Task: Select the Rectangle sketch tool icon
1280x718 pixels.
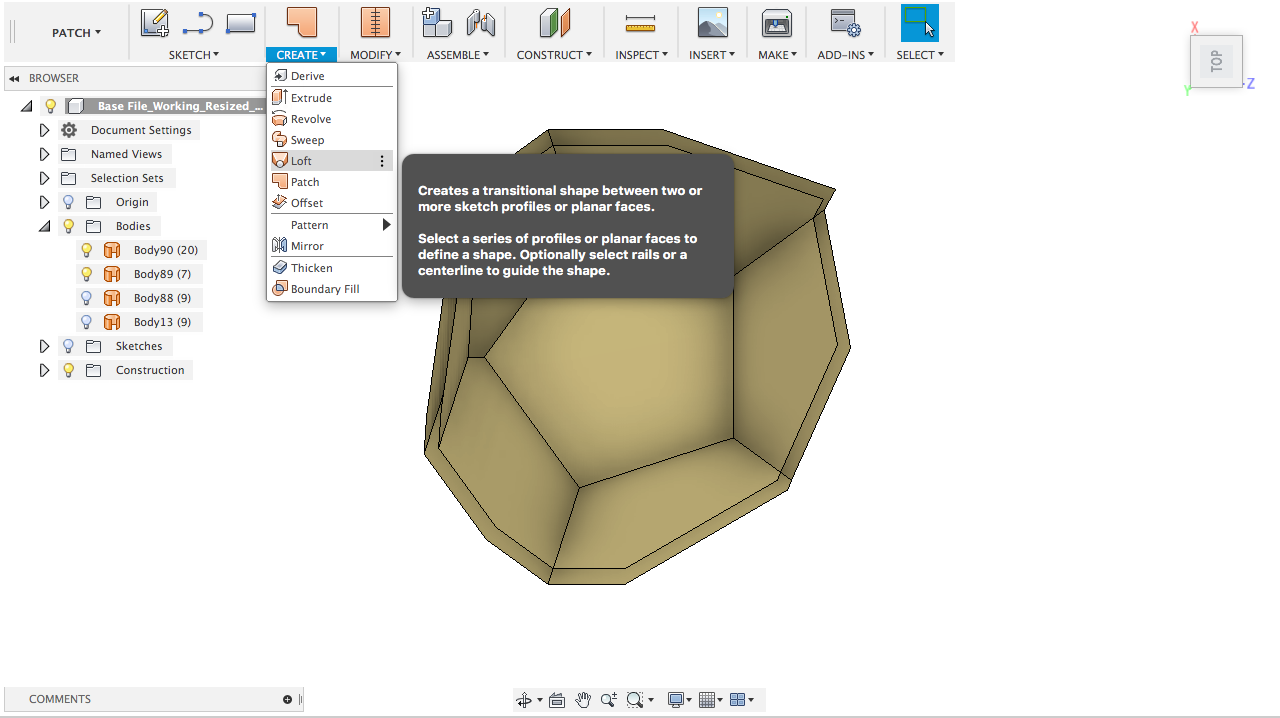Action: pos(241,23)
